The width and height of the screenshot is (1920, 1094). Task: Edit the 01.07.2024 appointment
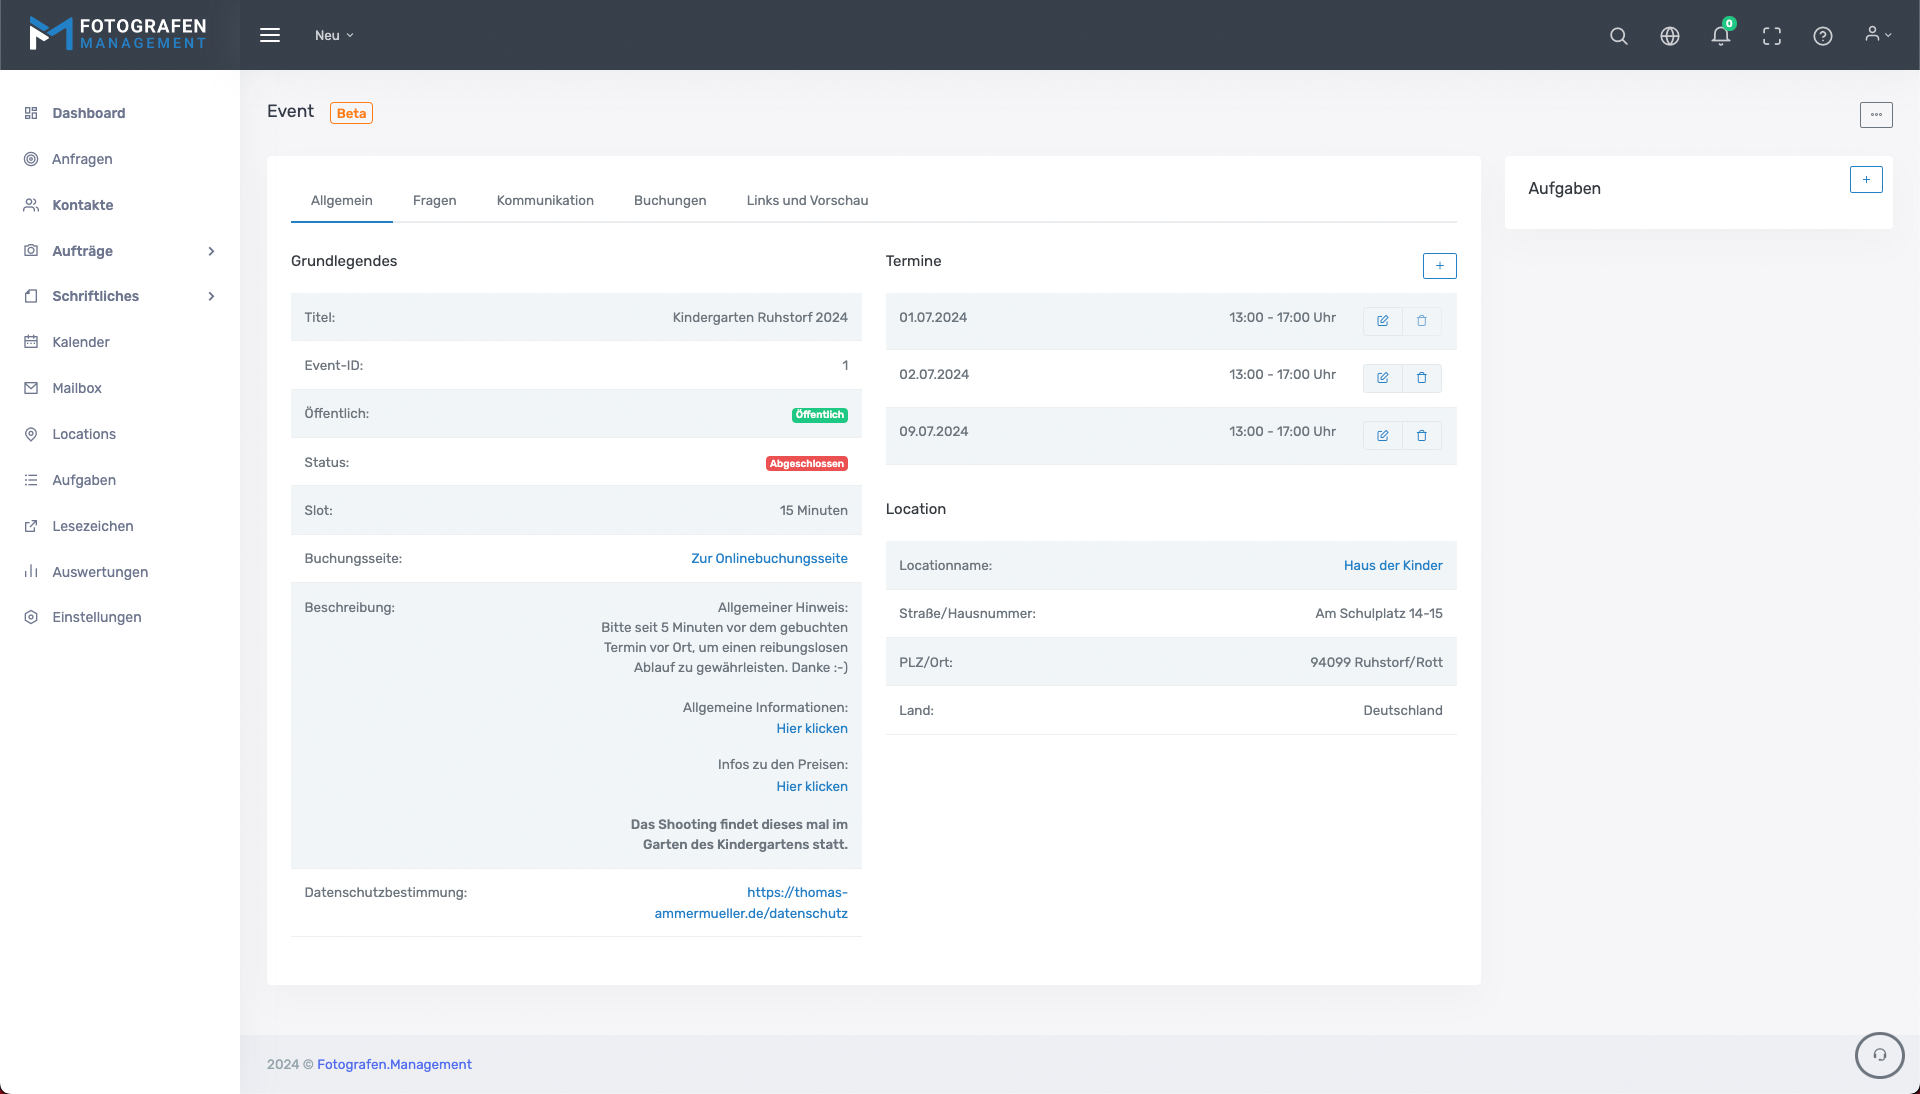pyautogui.click(x=1382, y=321)
